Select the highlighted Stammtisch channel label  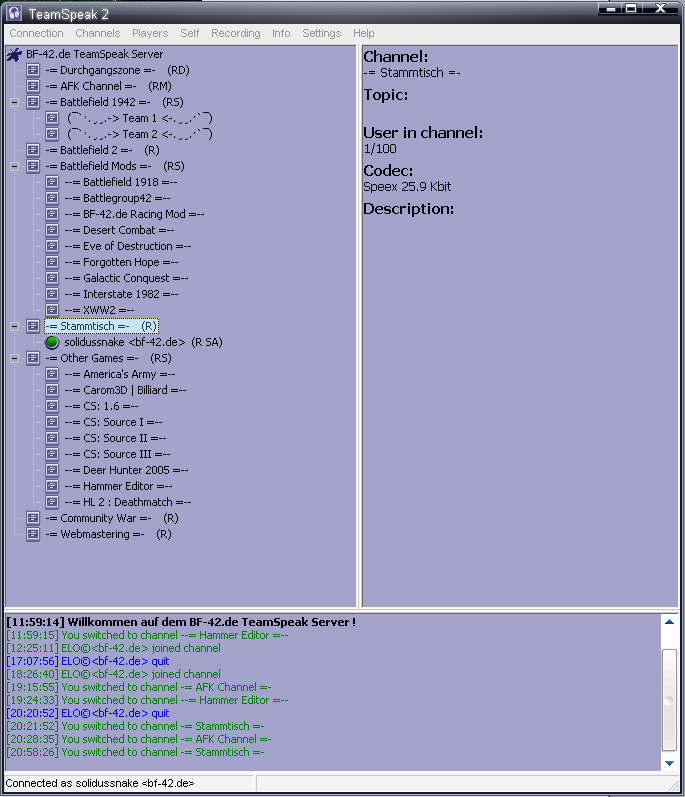(x=101, y=326)
